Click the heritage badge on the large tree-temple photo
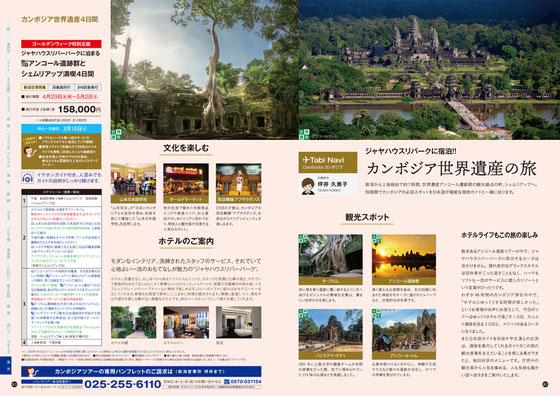The image size is (560, 396). 116,134
